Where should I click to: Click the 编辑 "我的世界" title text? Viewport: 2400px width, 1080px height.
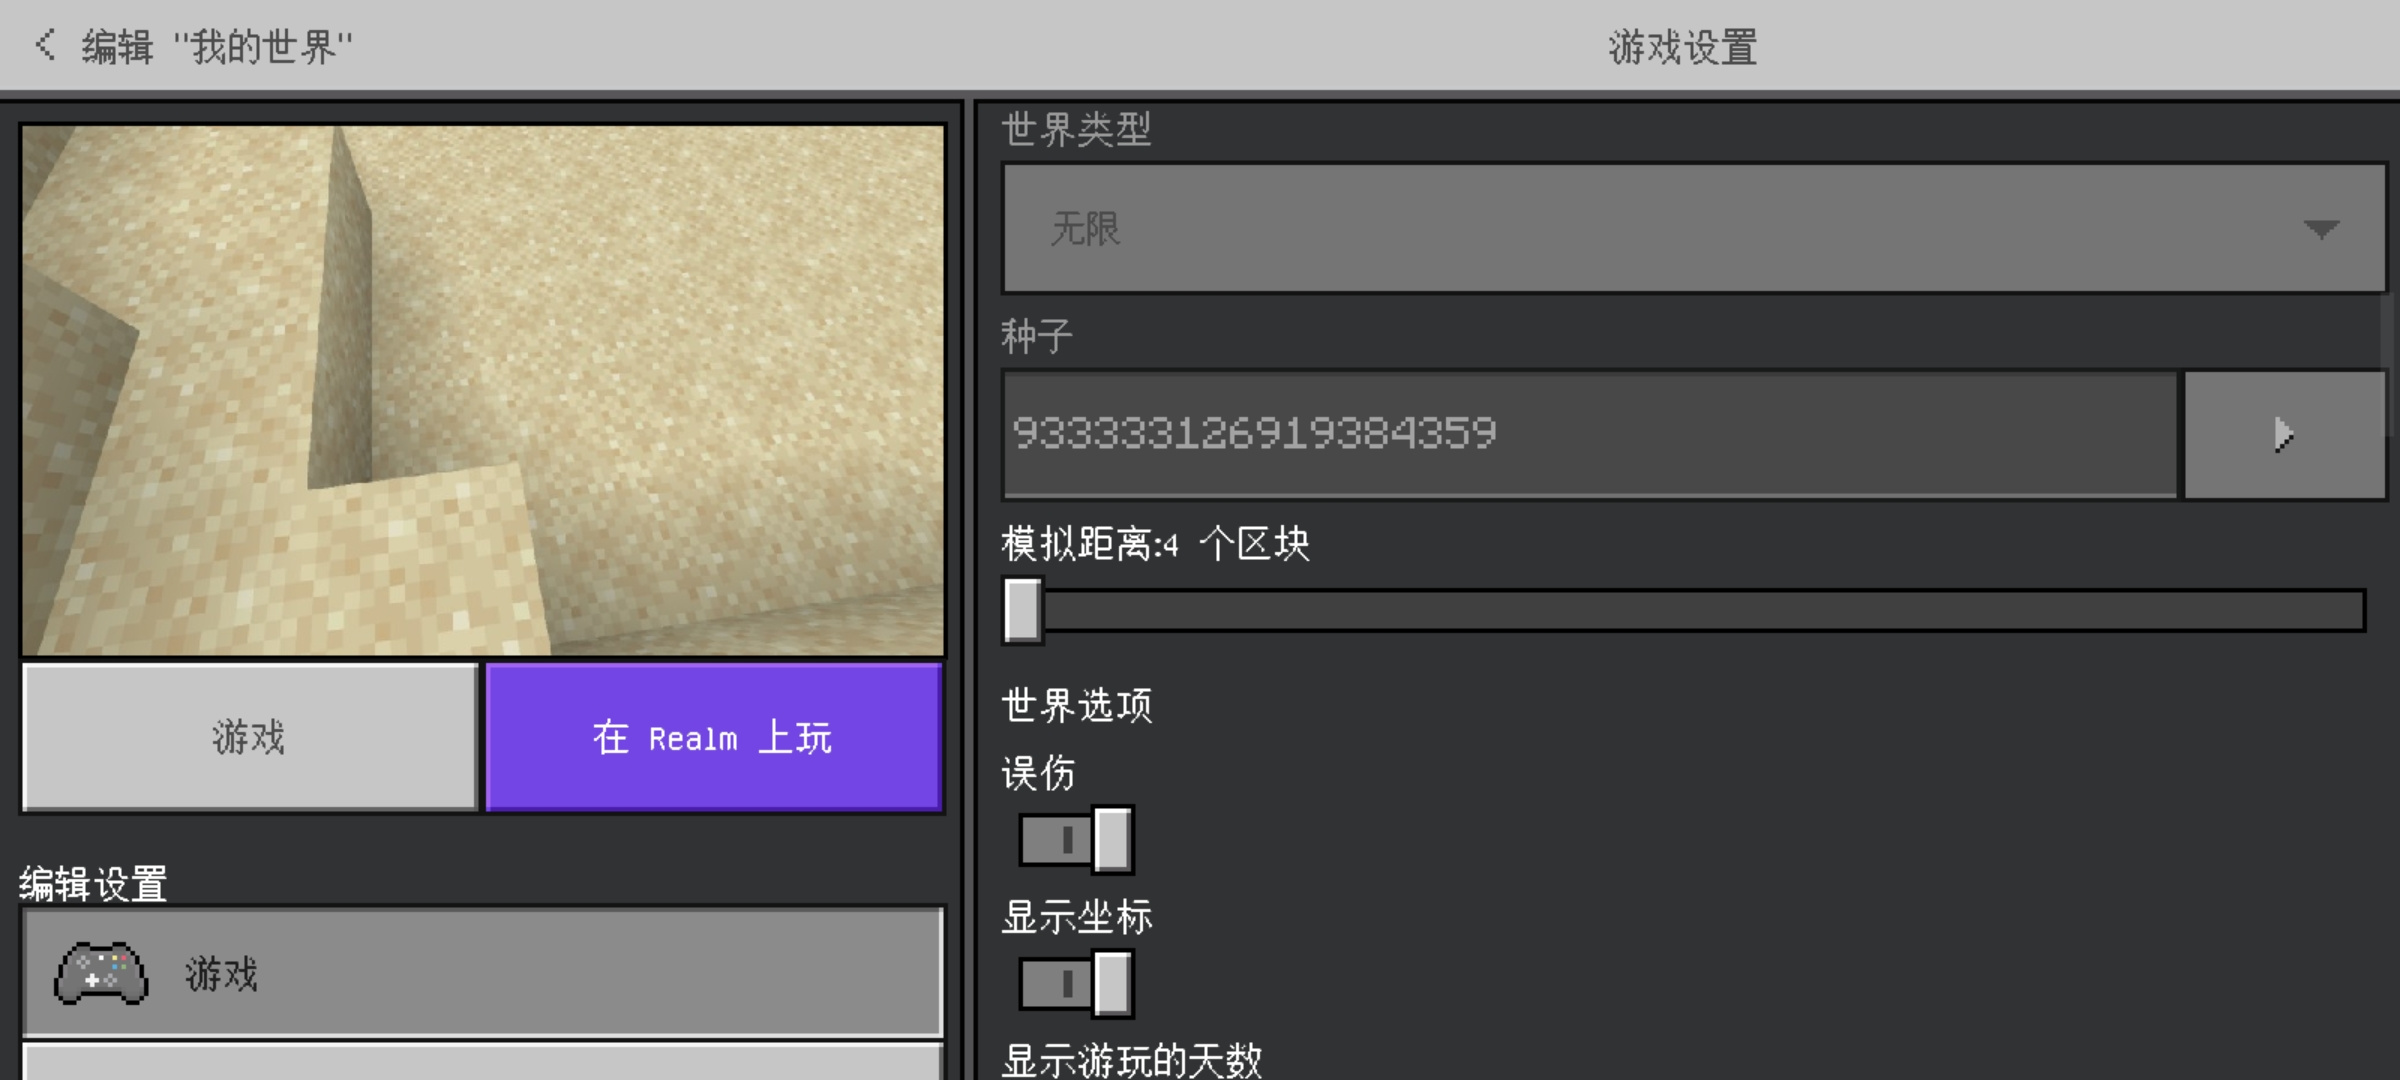click(x=217, y=46)
